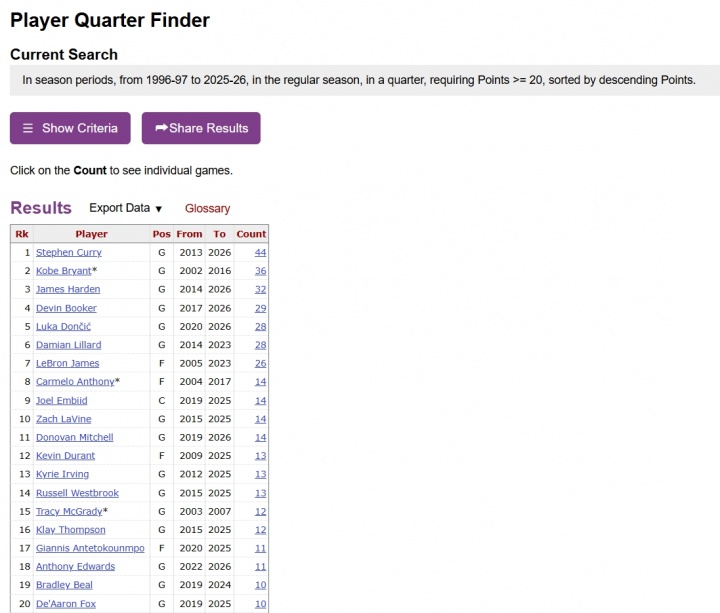The image size is (720, 613).
Task: Select James Harden's name link
Action: click(x=68, y=289)
